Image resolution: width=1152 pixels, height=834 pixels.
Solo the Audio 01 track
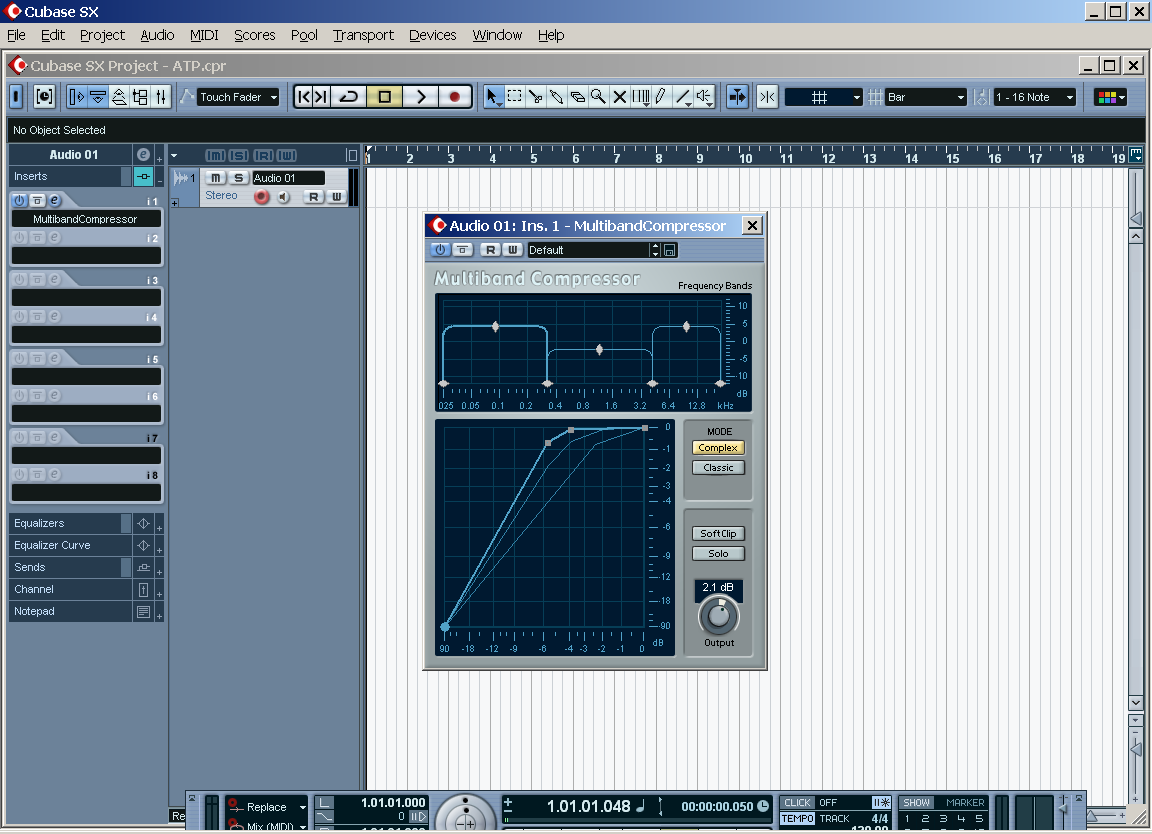click(238, 178)
